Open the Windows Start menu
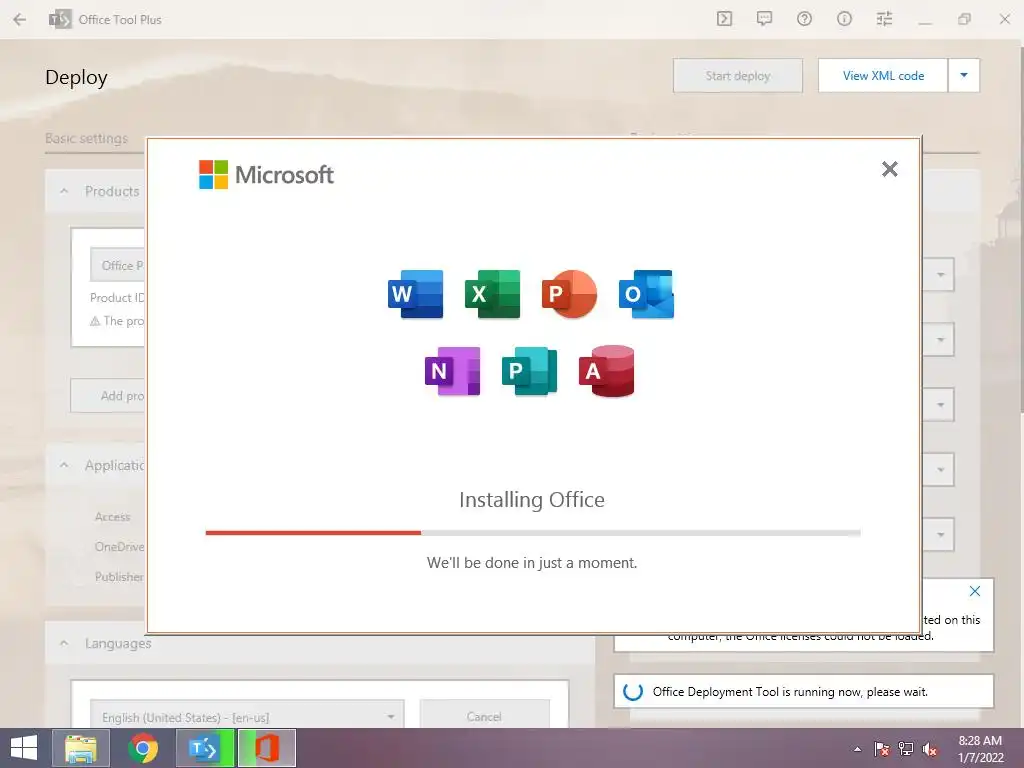This screenshot has width=1024, height=768. (x=24, y=748)
